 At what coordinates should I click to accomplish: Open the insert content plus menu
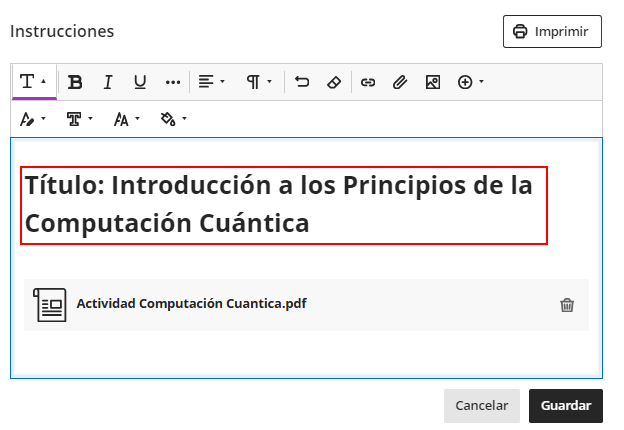[x=470, y=82]
